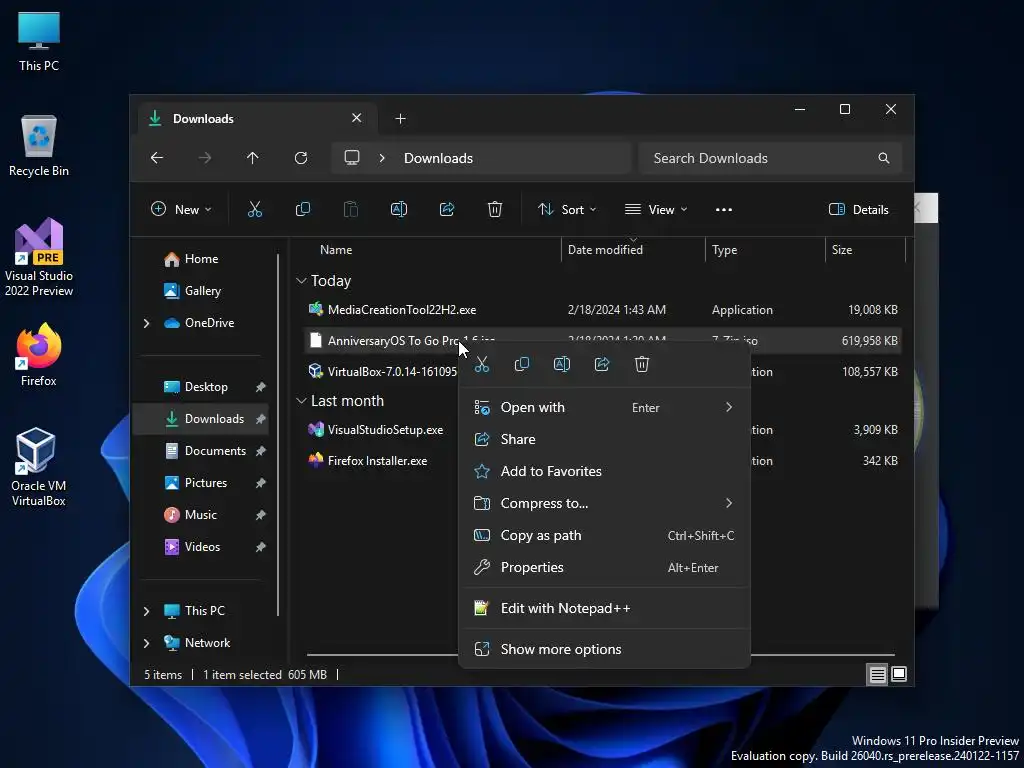Select the This PC desktop icon

point(39,41)
